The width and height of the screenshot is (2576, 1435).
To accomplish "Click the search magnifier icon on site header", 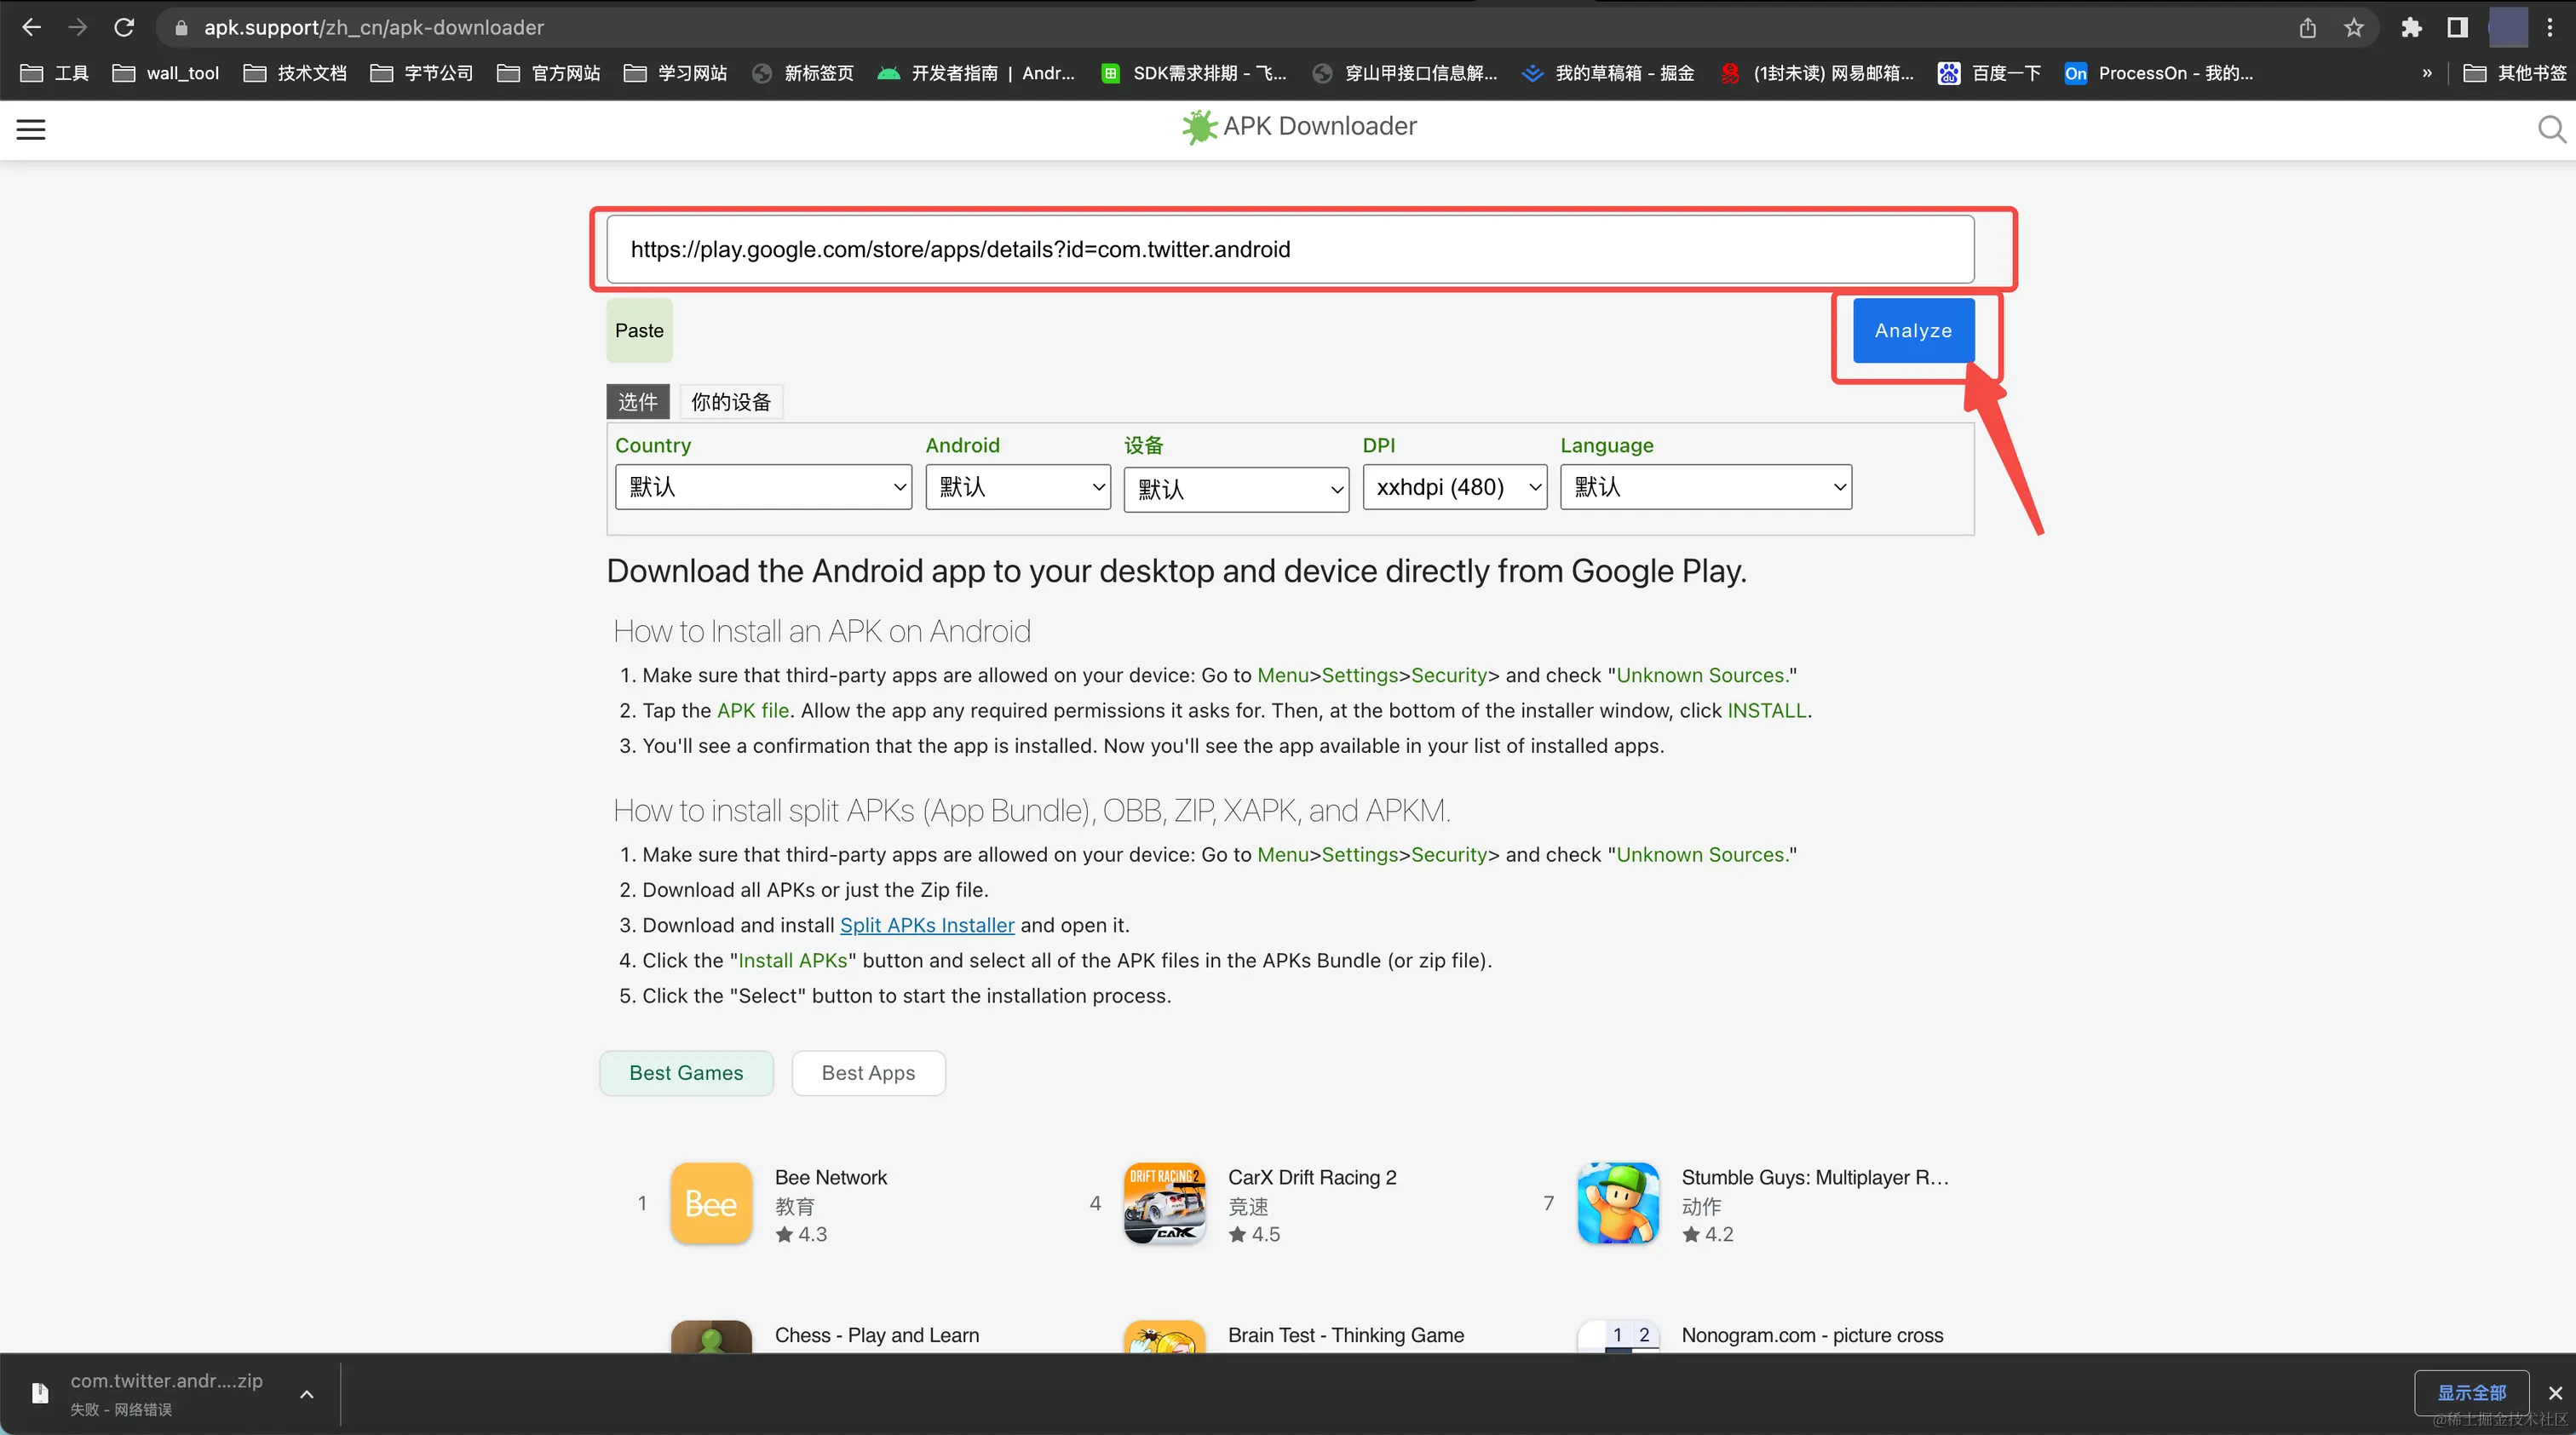I will pyautogui.click(x=2551, y=129).
